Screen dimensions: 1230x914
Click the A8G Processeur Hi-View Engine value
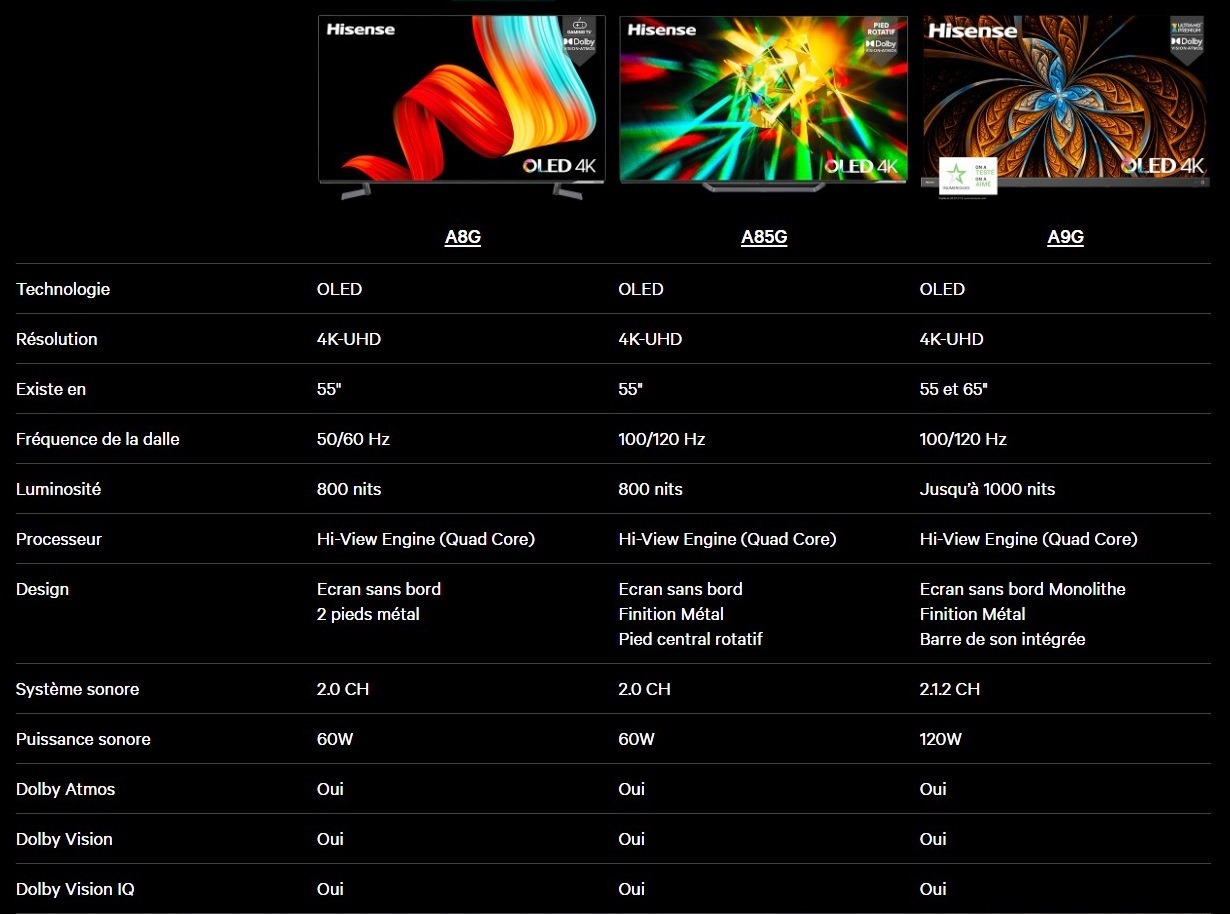pyautogui.click(x=426, y=539)
